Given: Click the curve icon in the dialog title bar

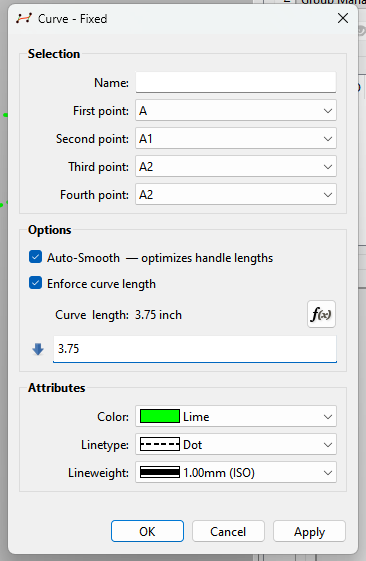Looking at the screenshot, I should point(24,18).
